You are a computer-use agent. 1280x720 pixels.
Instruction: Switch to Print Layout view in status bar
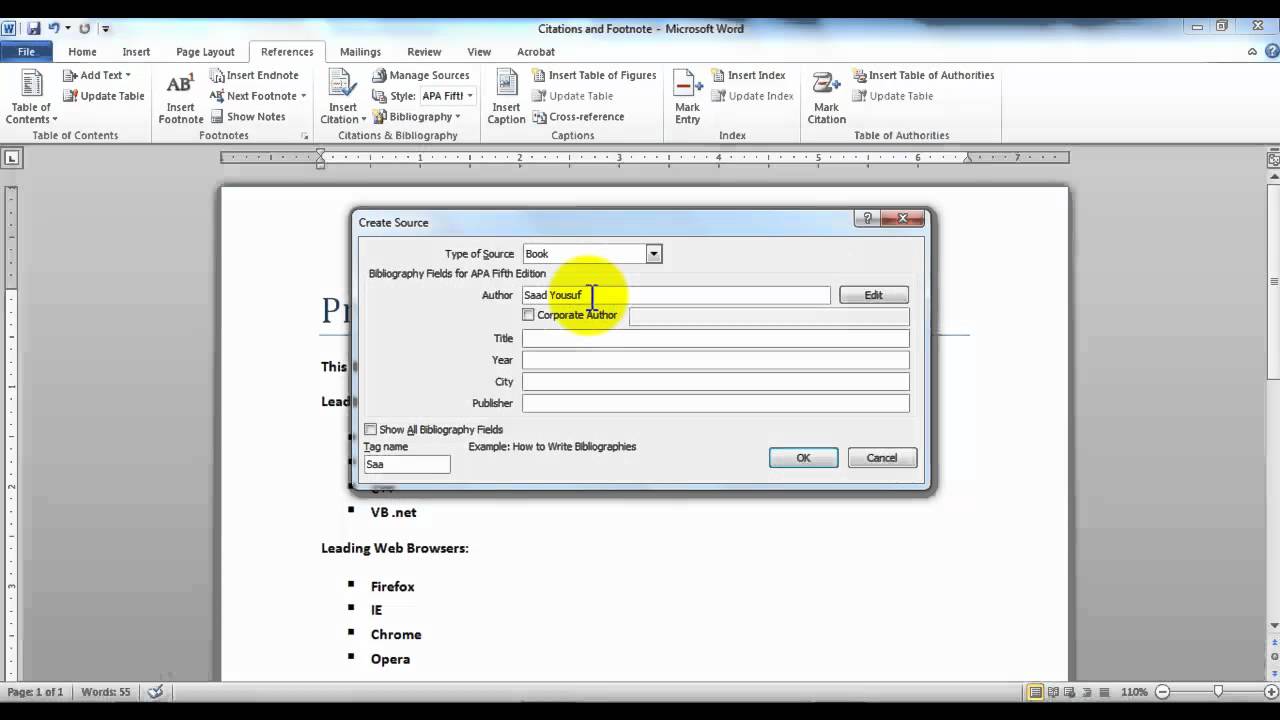(x=1036, y=692)
